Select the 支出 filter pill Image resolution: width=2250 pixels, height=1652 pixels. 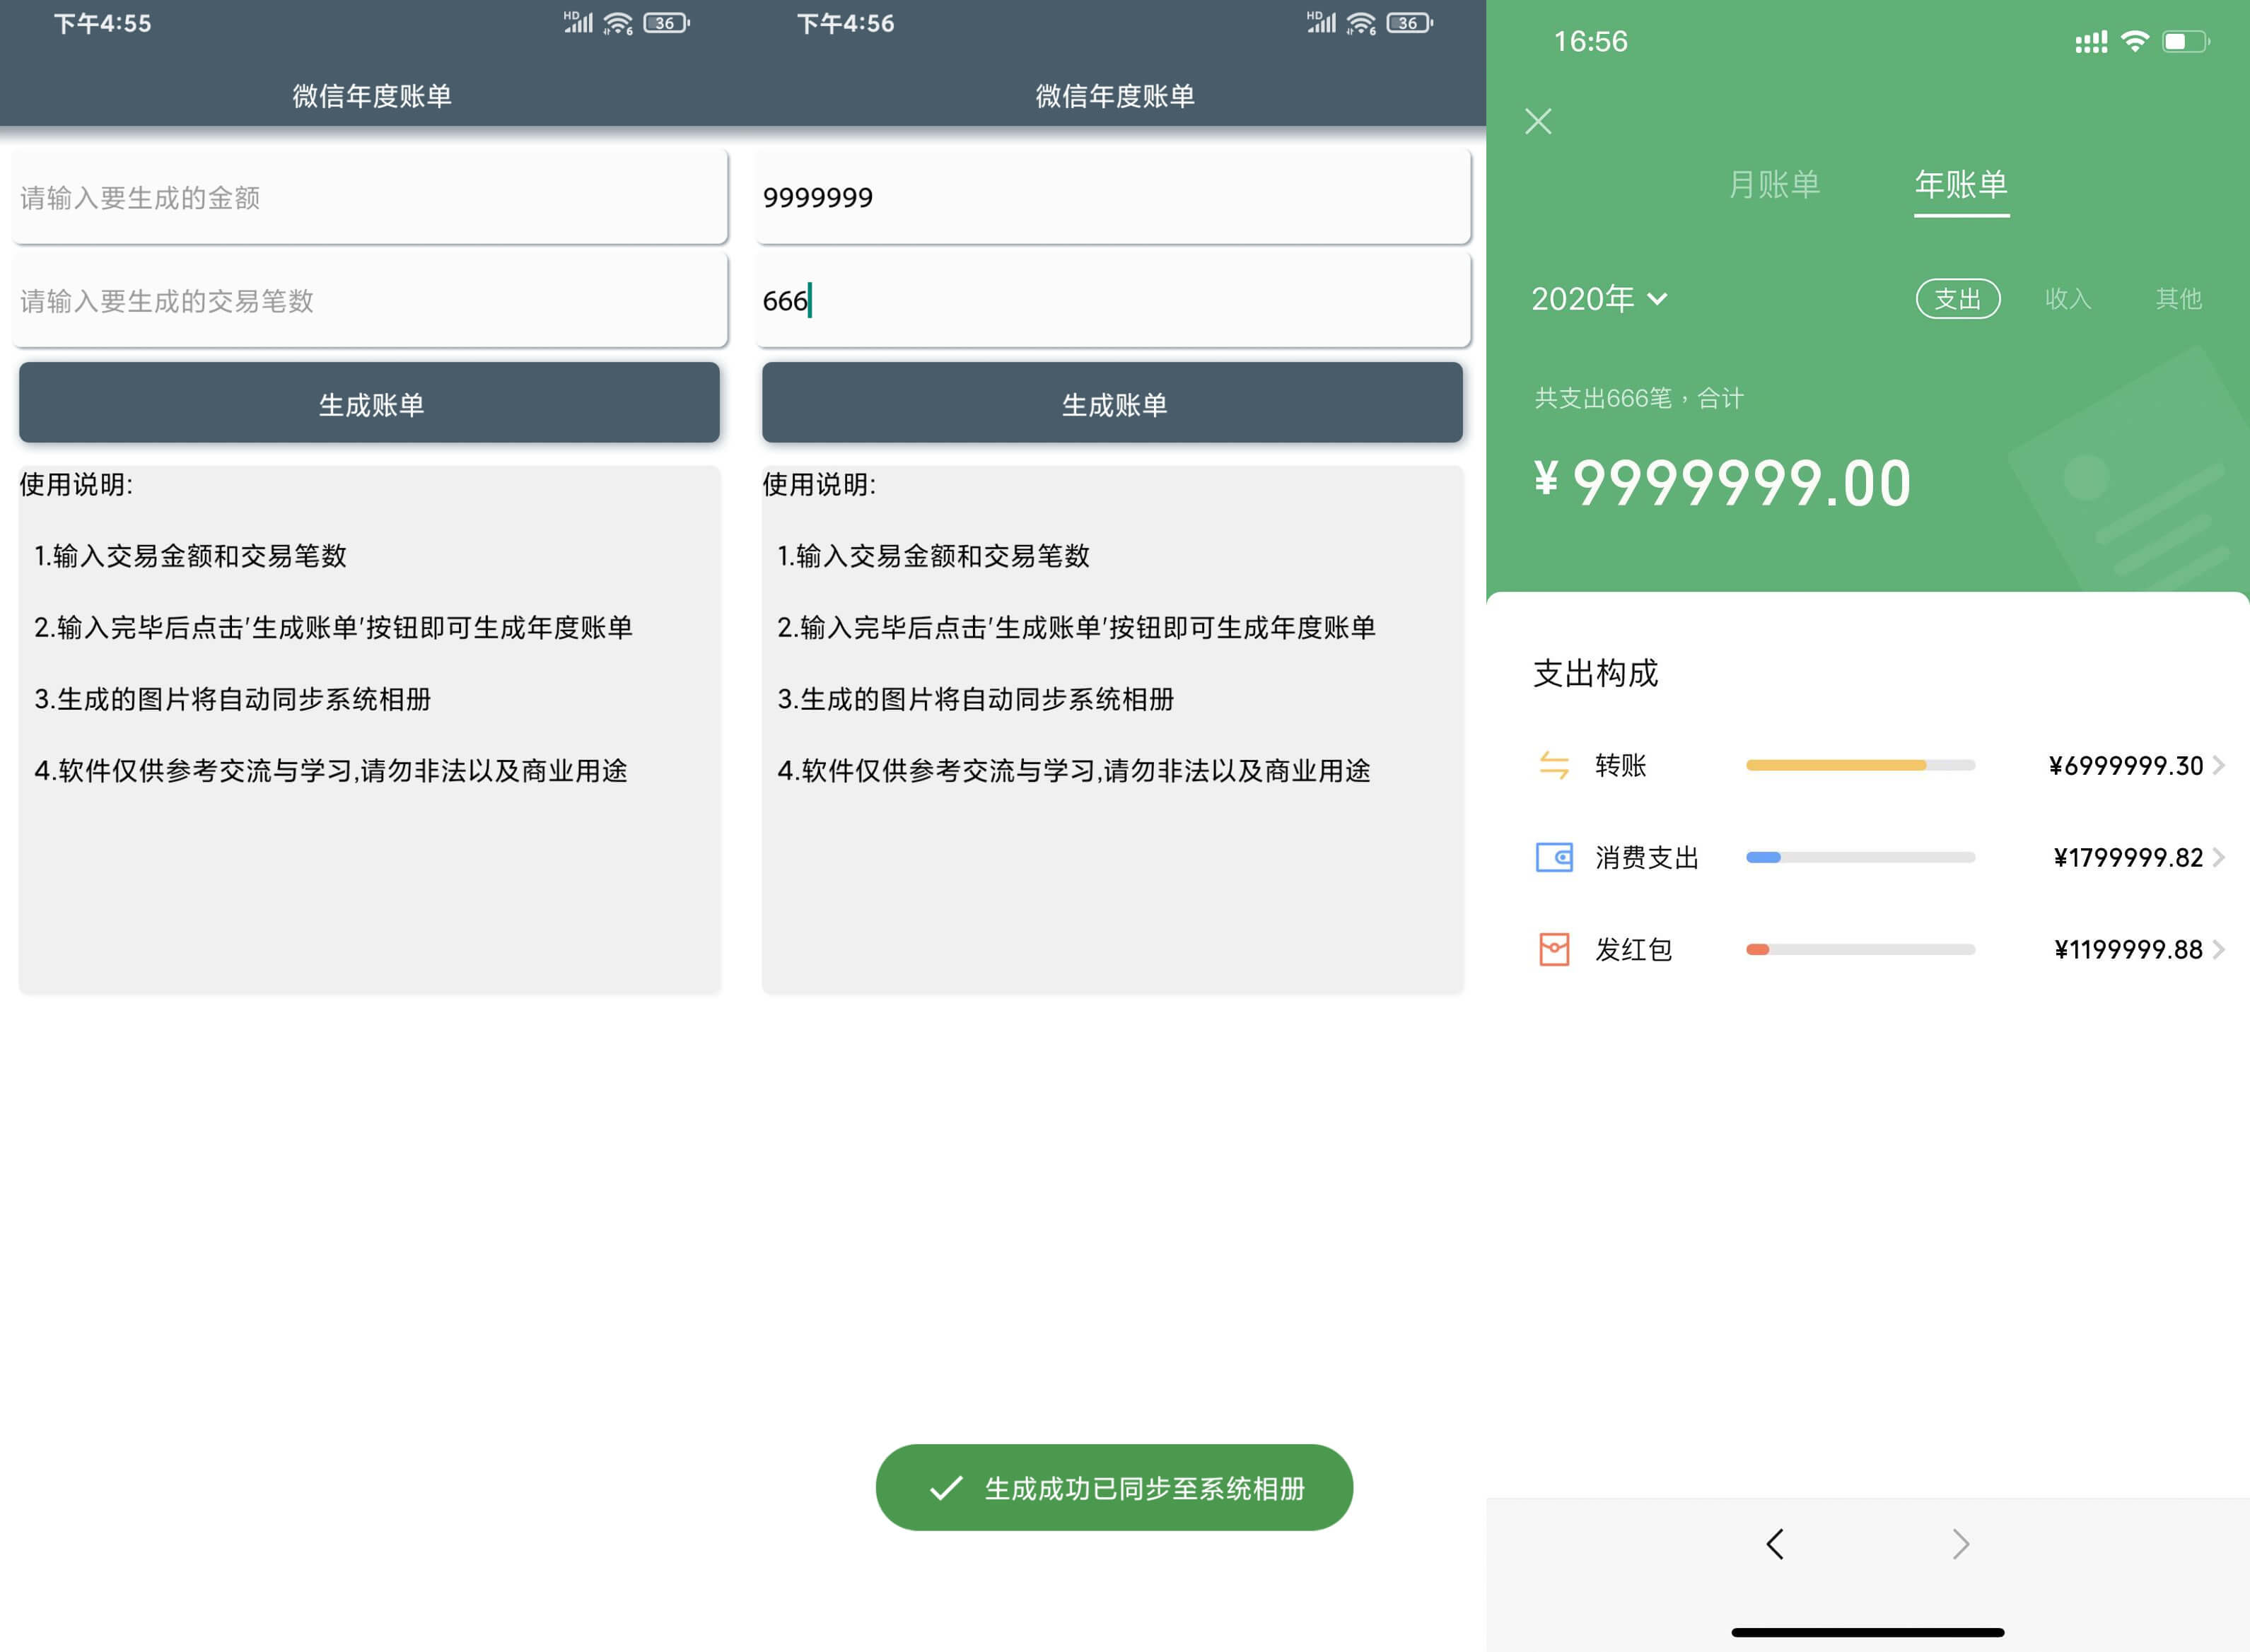pyautogui.click(x=1957, y=299)
